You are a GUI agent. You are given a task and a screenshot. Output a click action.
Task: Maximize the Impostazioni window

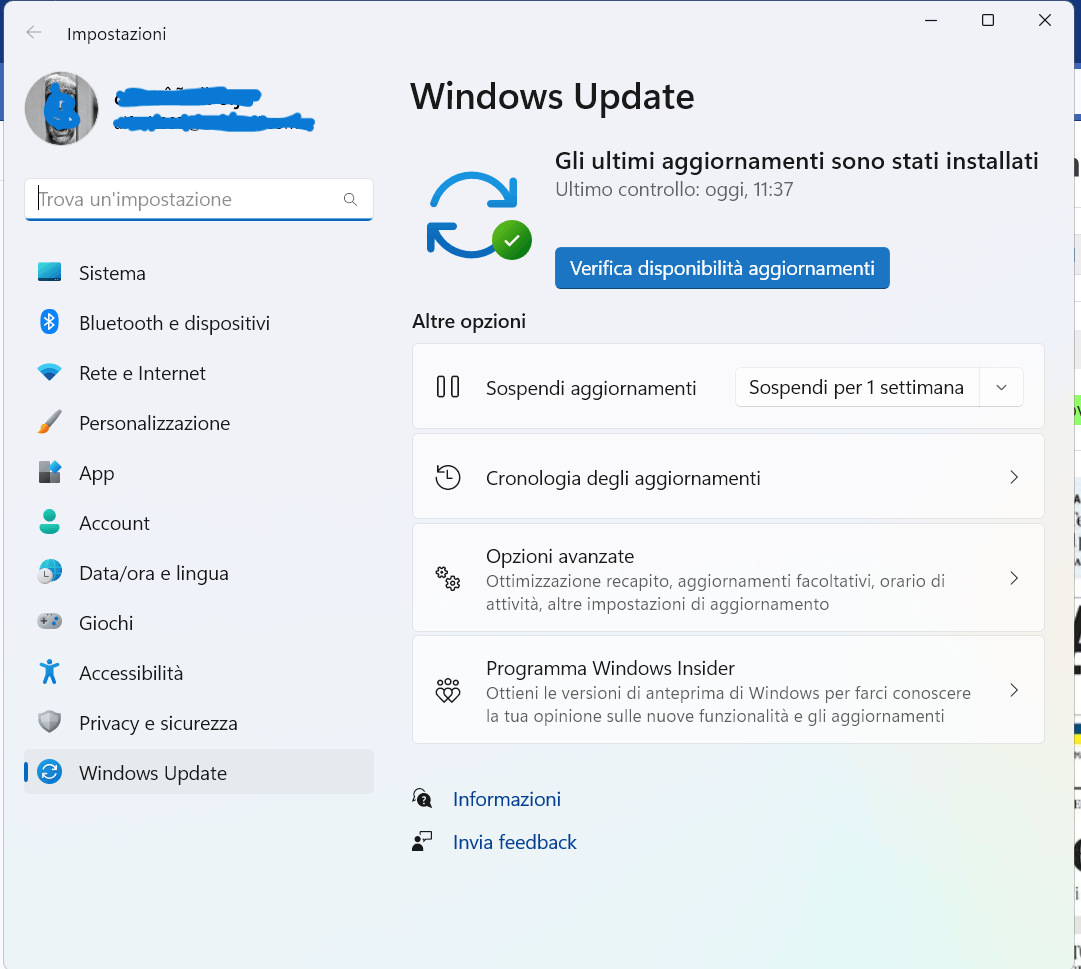(988, 20)
